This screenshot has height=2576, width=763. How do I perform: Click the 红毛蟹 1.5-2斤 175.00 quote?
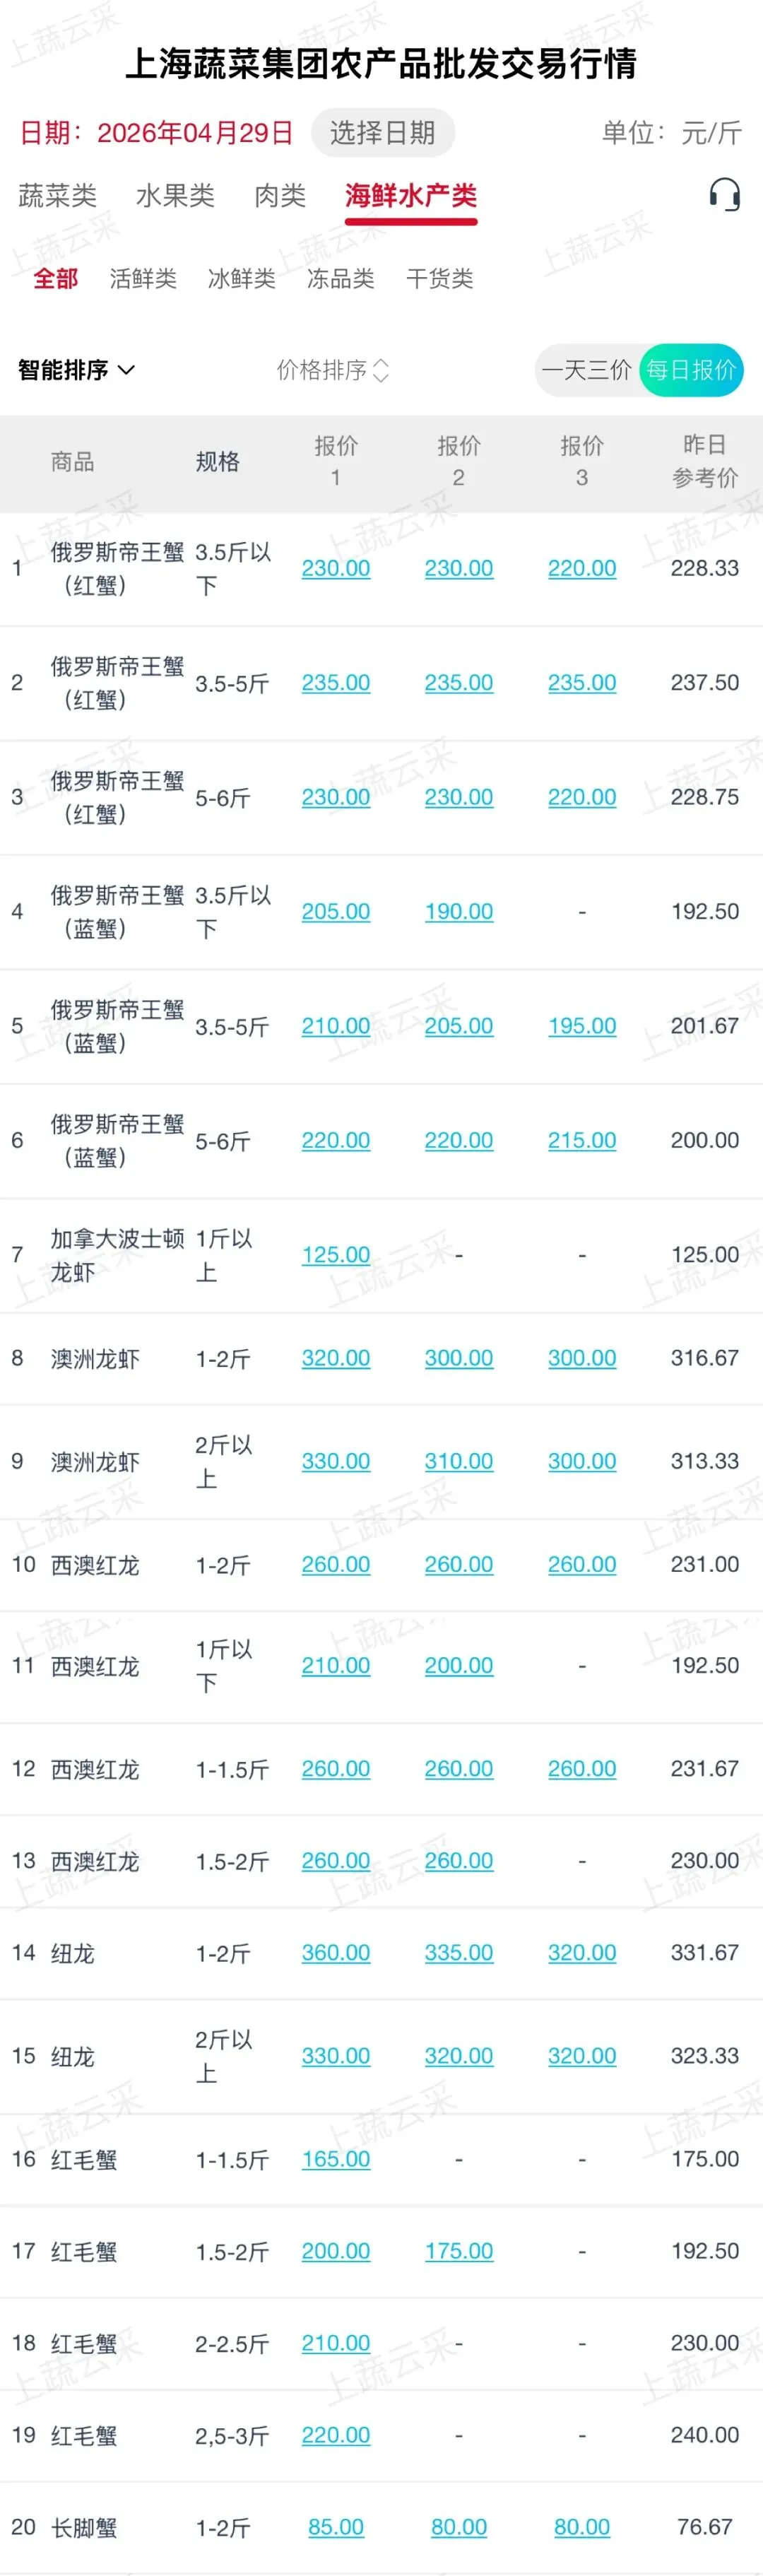tap(459, 2251)
